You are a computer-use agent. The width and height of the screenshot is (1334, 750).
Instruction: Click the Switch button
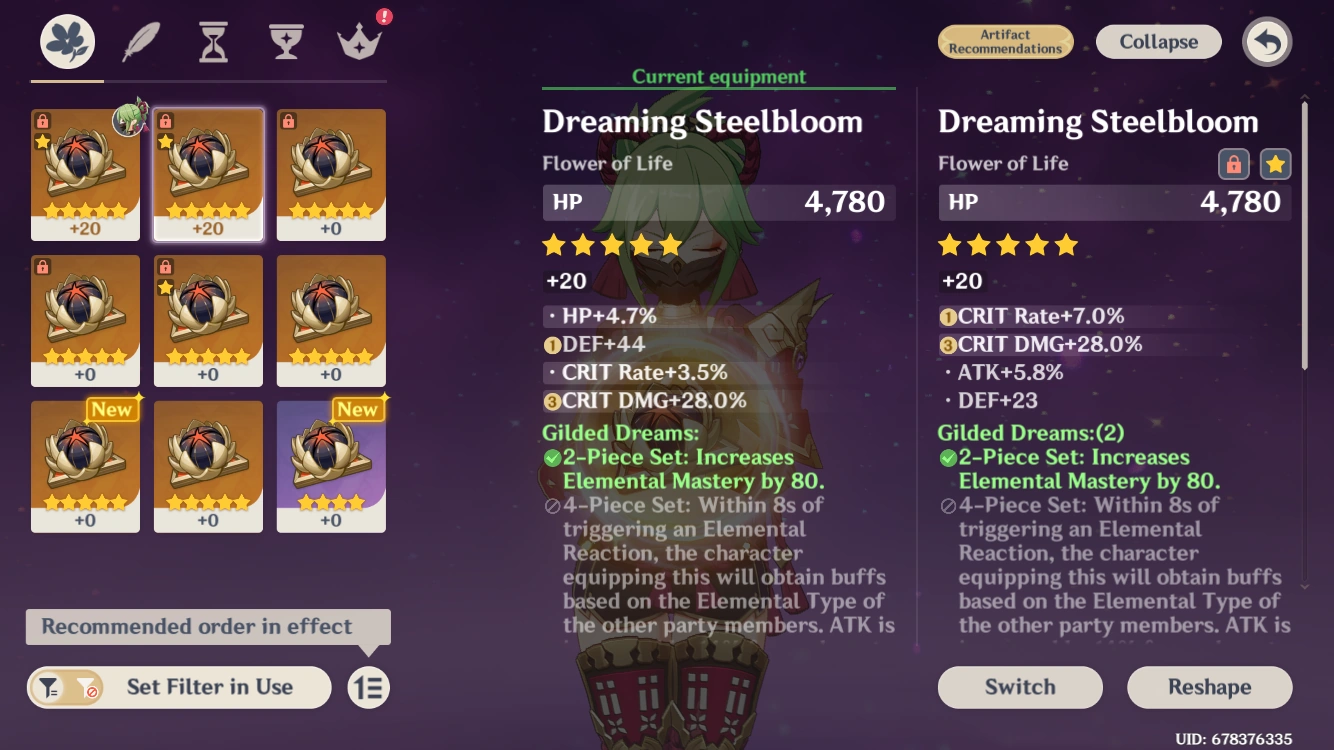click(1020, 687)
